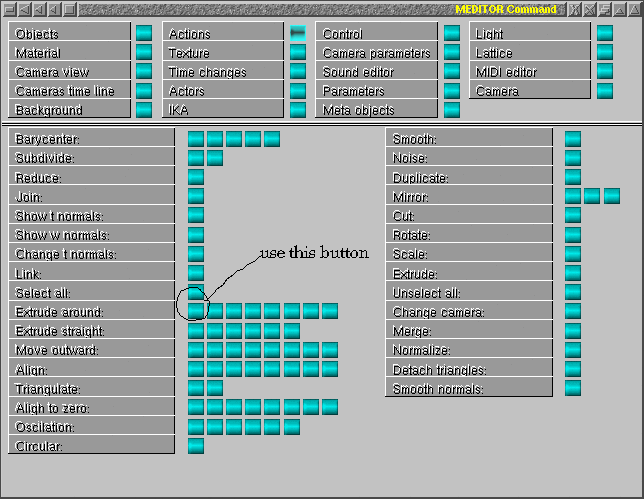
Task: Click the Detach triangles label
Action: (x=468, y=369)
